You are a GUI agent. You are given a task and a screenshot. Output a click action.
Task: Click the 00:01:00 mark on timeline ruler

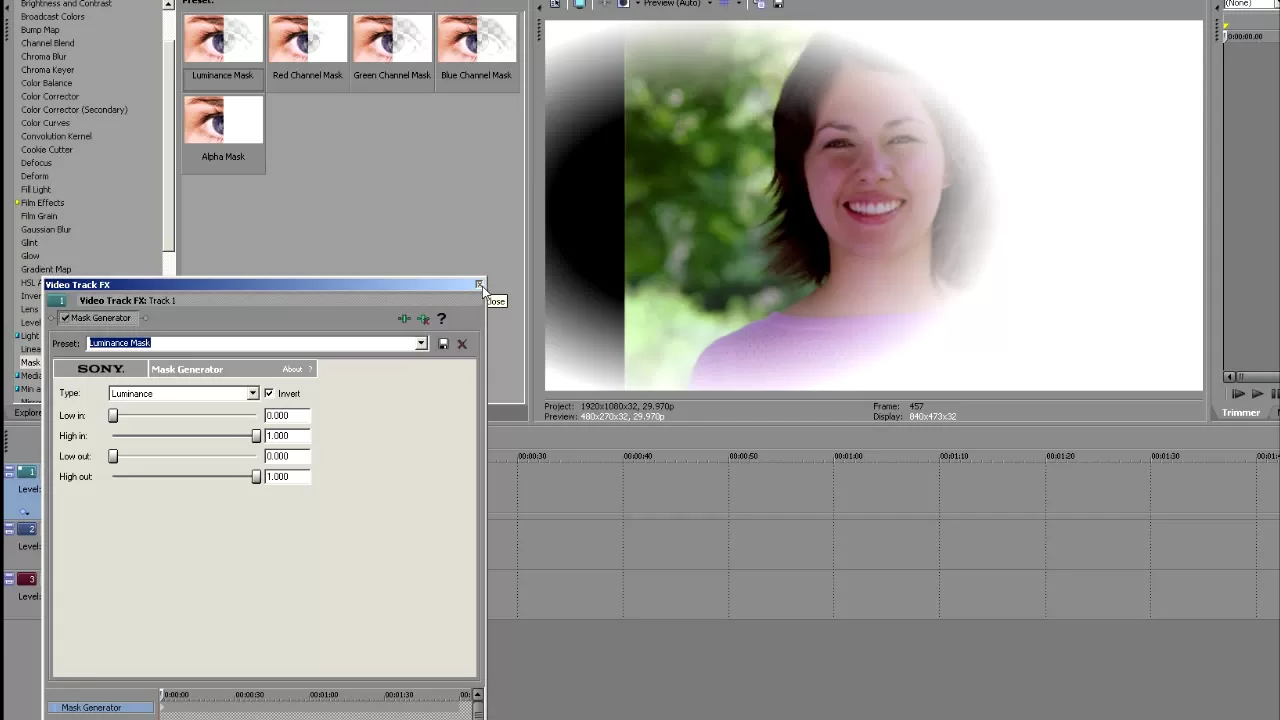point(848,456)
